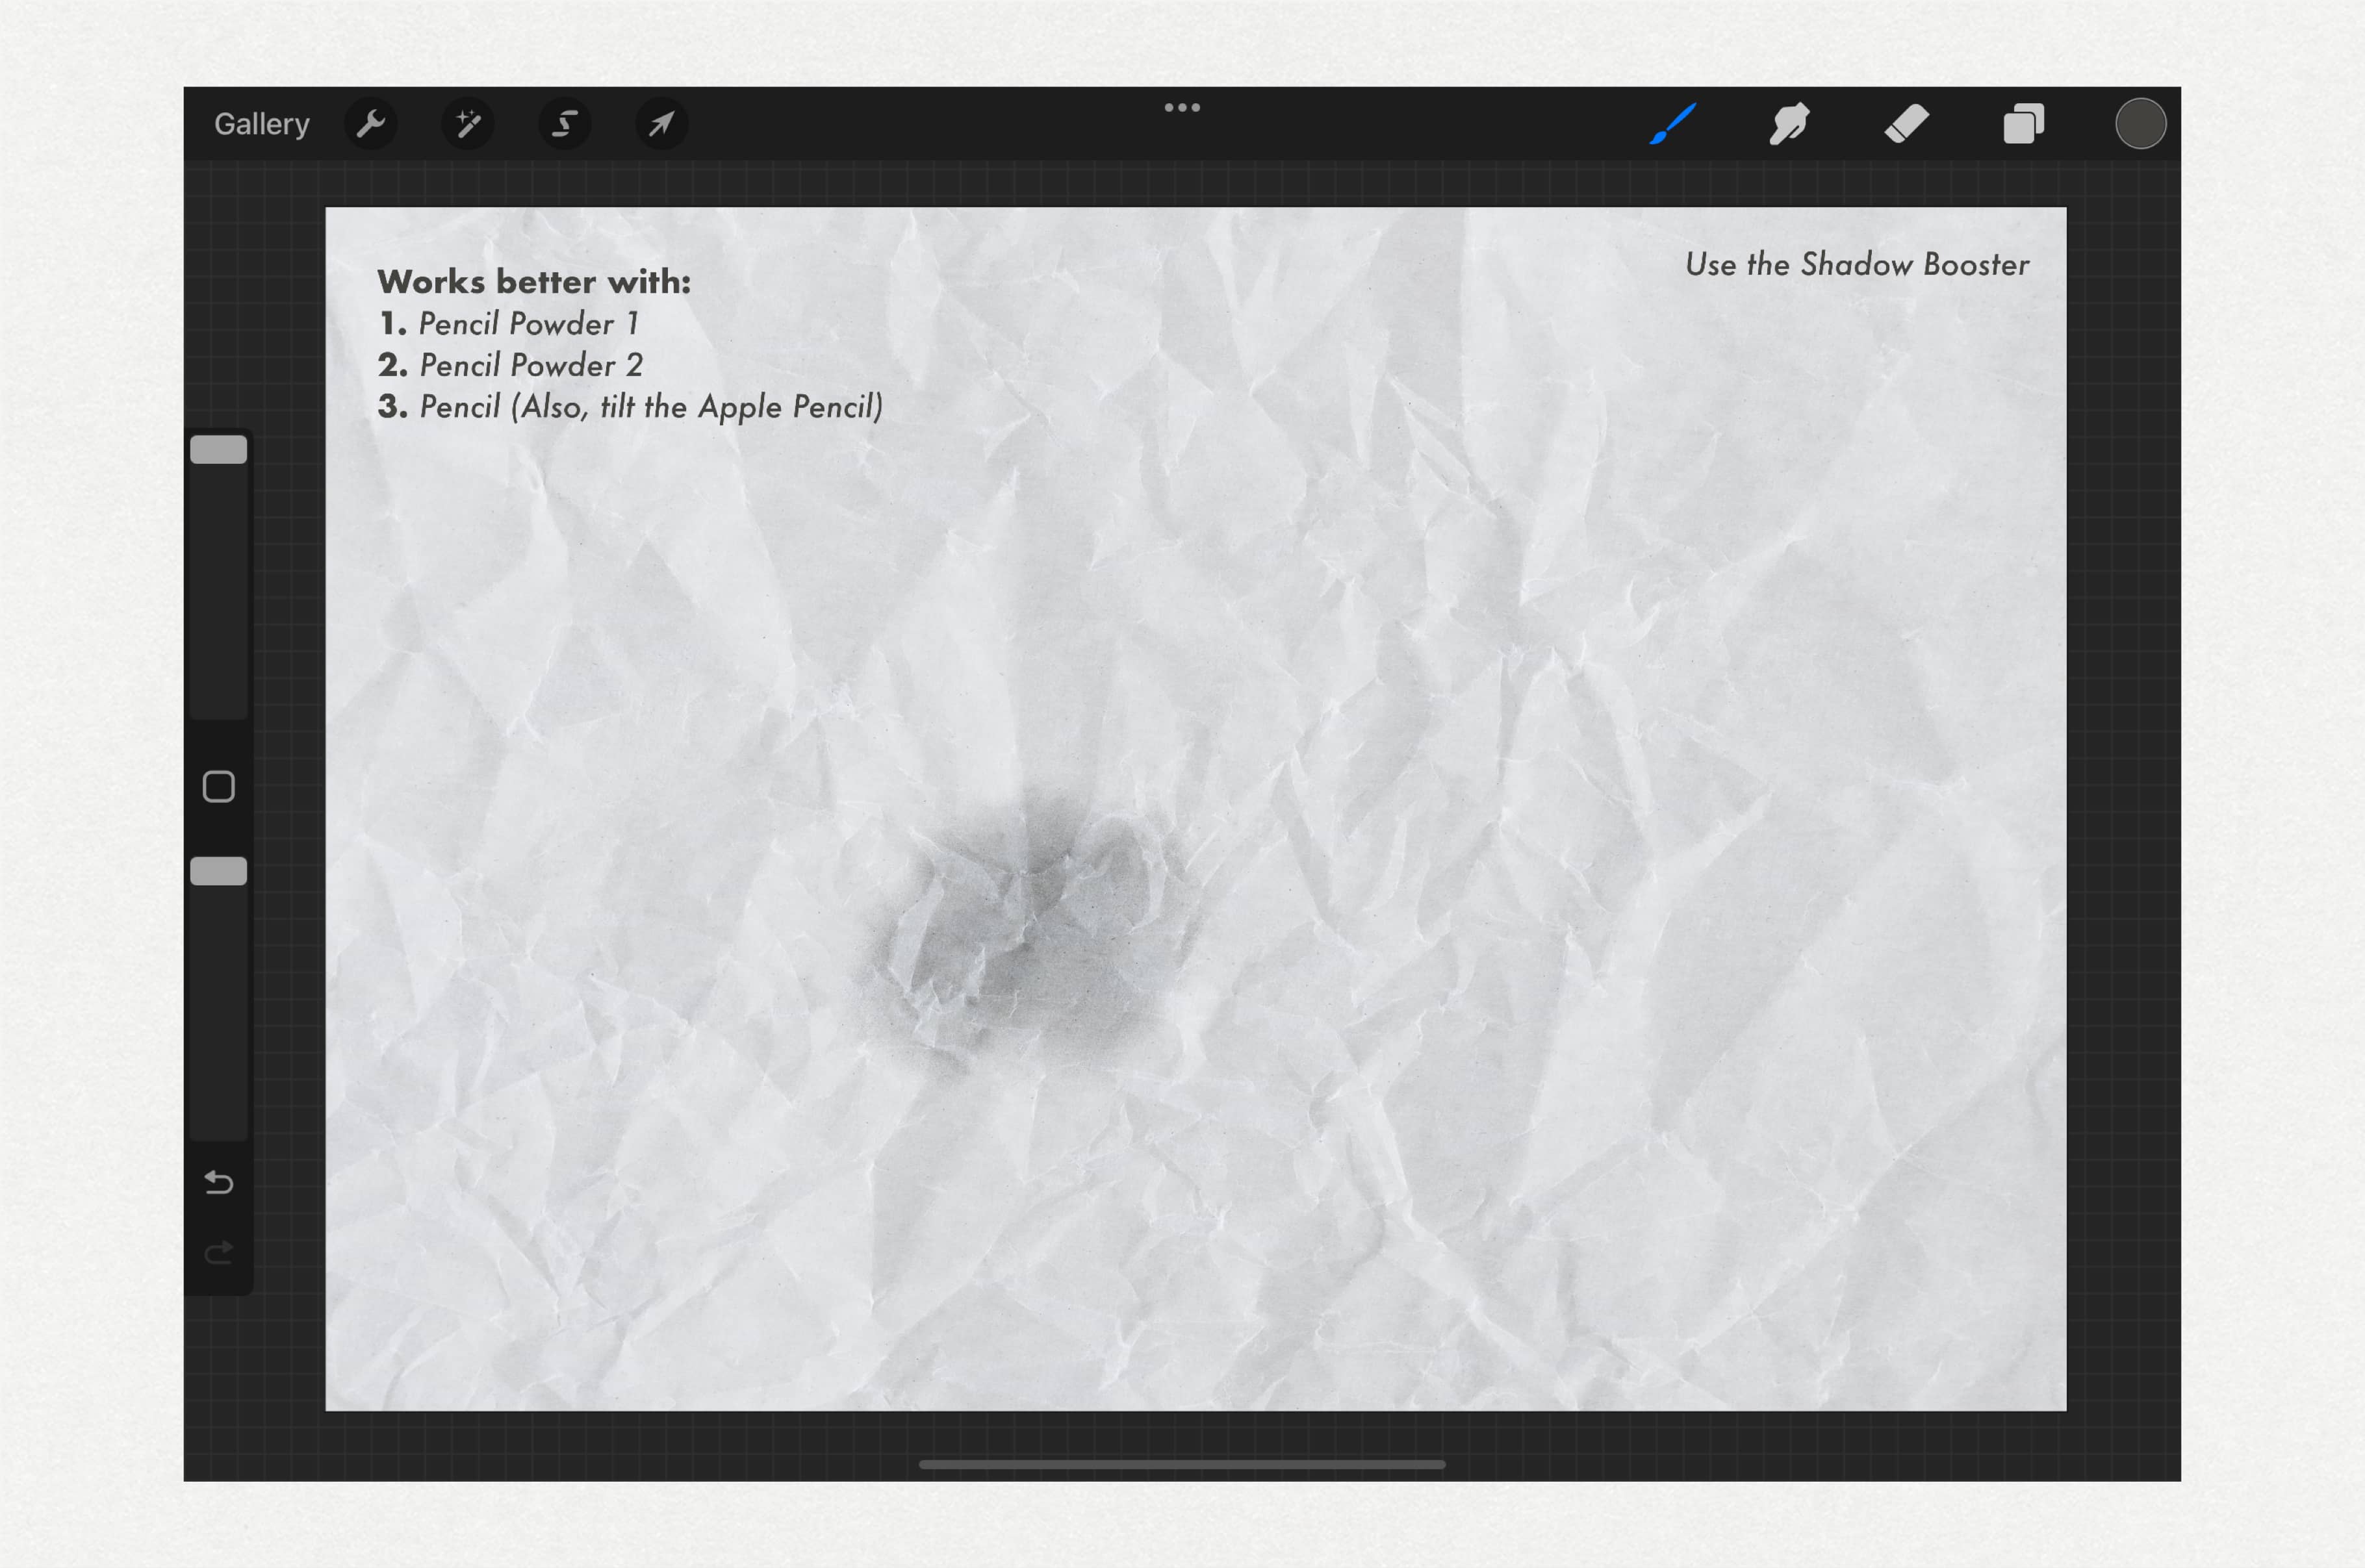Click the 'Works better with:' heading
The width and height of the screenshot is (2365, 1568).
(x=534, y=282)
